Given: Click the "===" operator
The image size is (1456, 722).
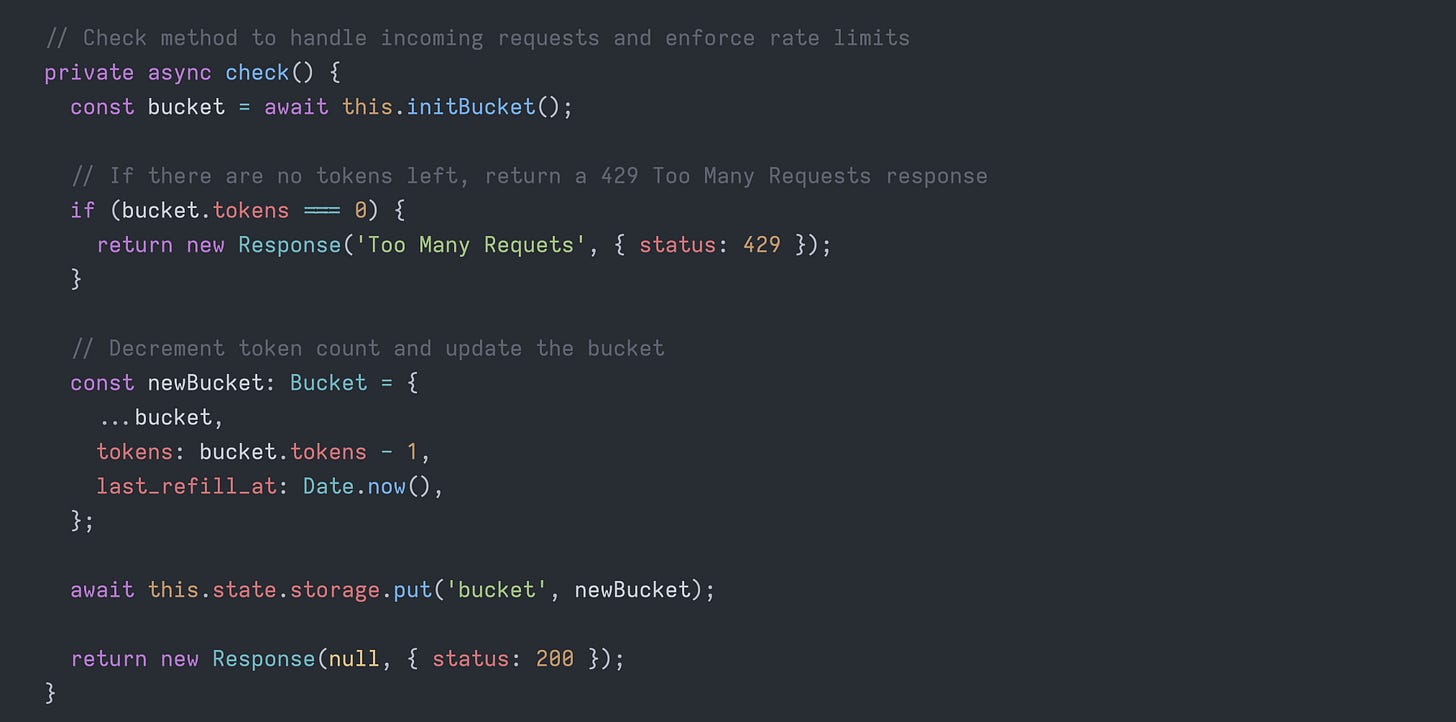Looking at the screenshot, I should (322, 210).
